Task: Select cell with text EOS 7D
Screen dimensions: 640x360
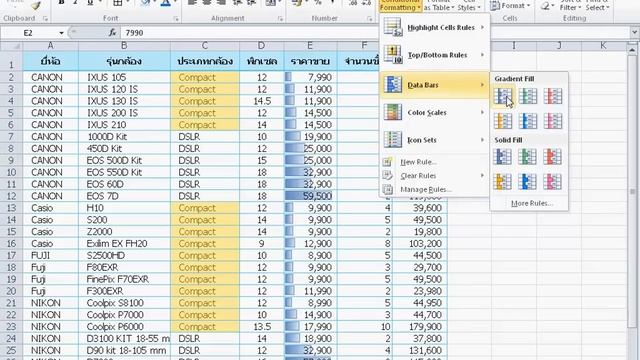Action: [124, 196]
